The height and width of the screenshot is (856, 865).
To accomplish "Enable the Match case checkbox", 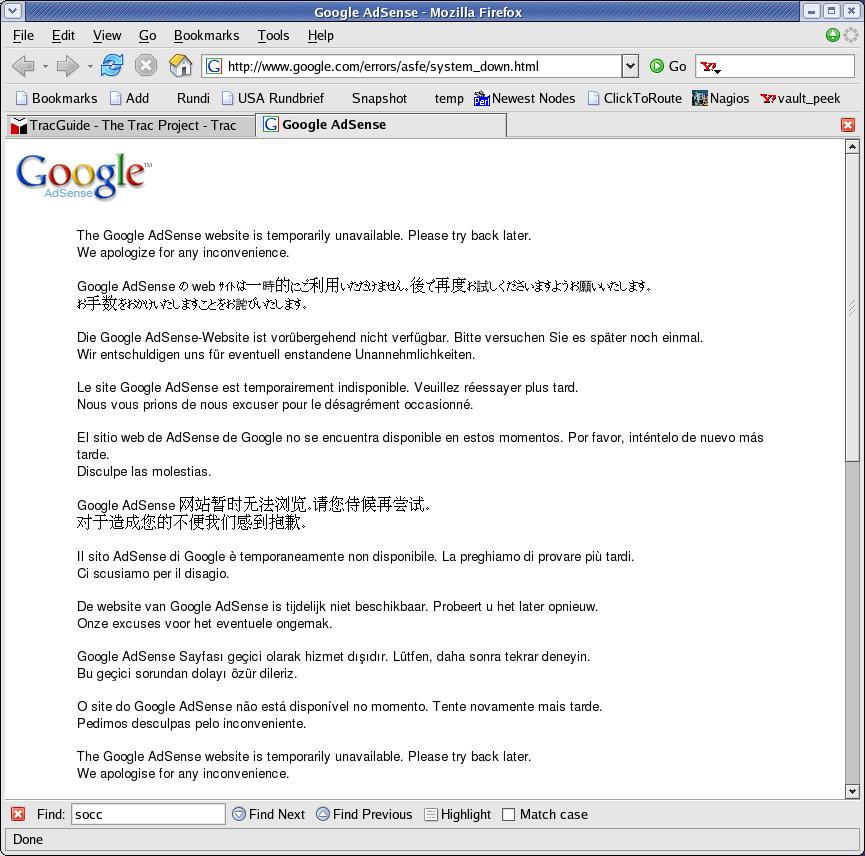I will pos(509,814).
